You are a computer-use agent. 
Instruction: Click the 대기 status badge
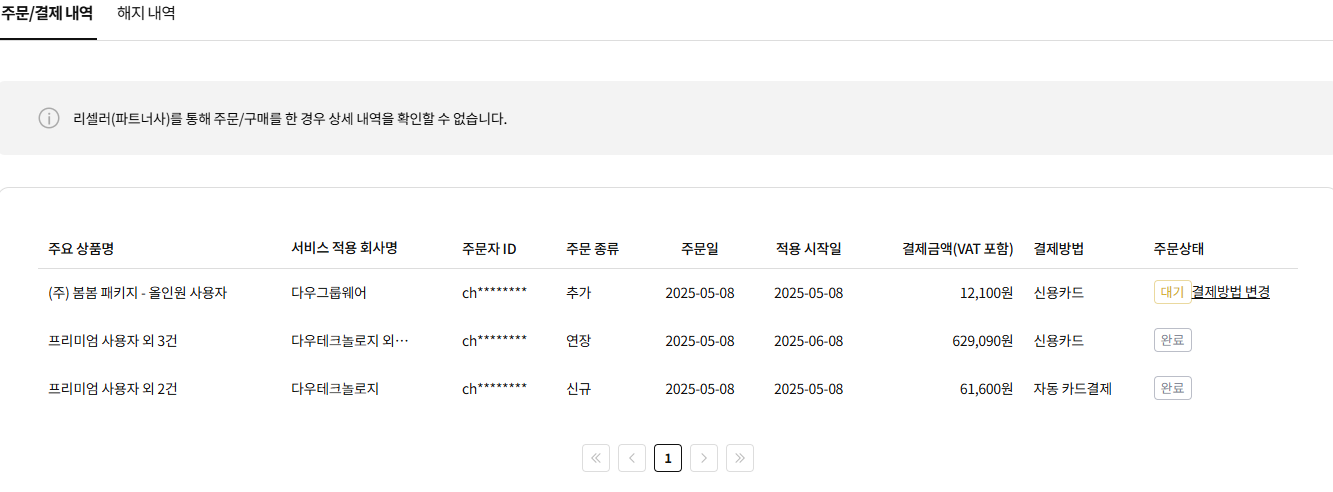[x=1171, y=292]
